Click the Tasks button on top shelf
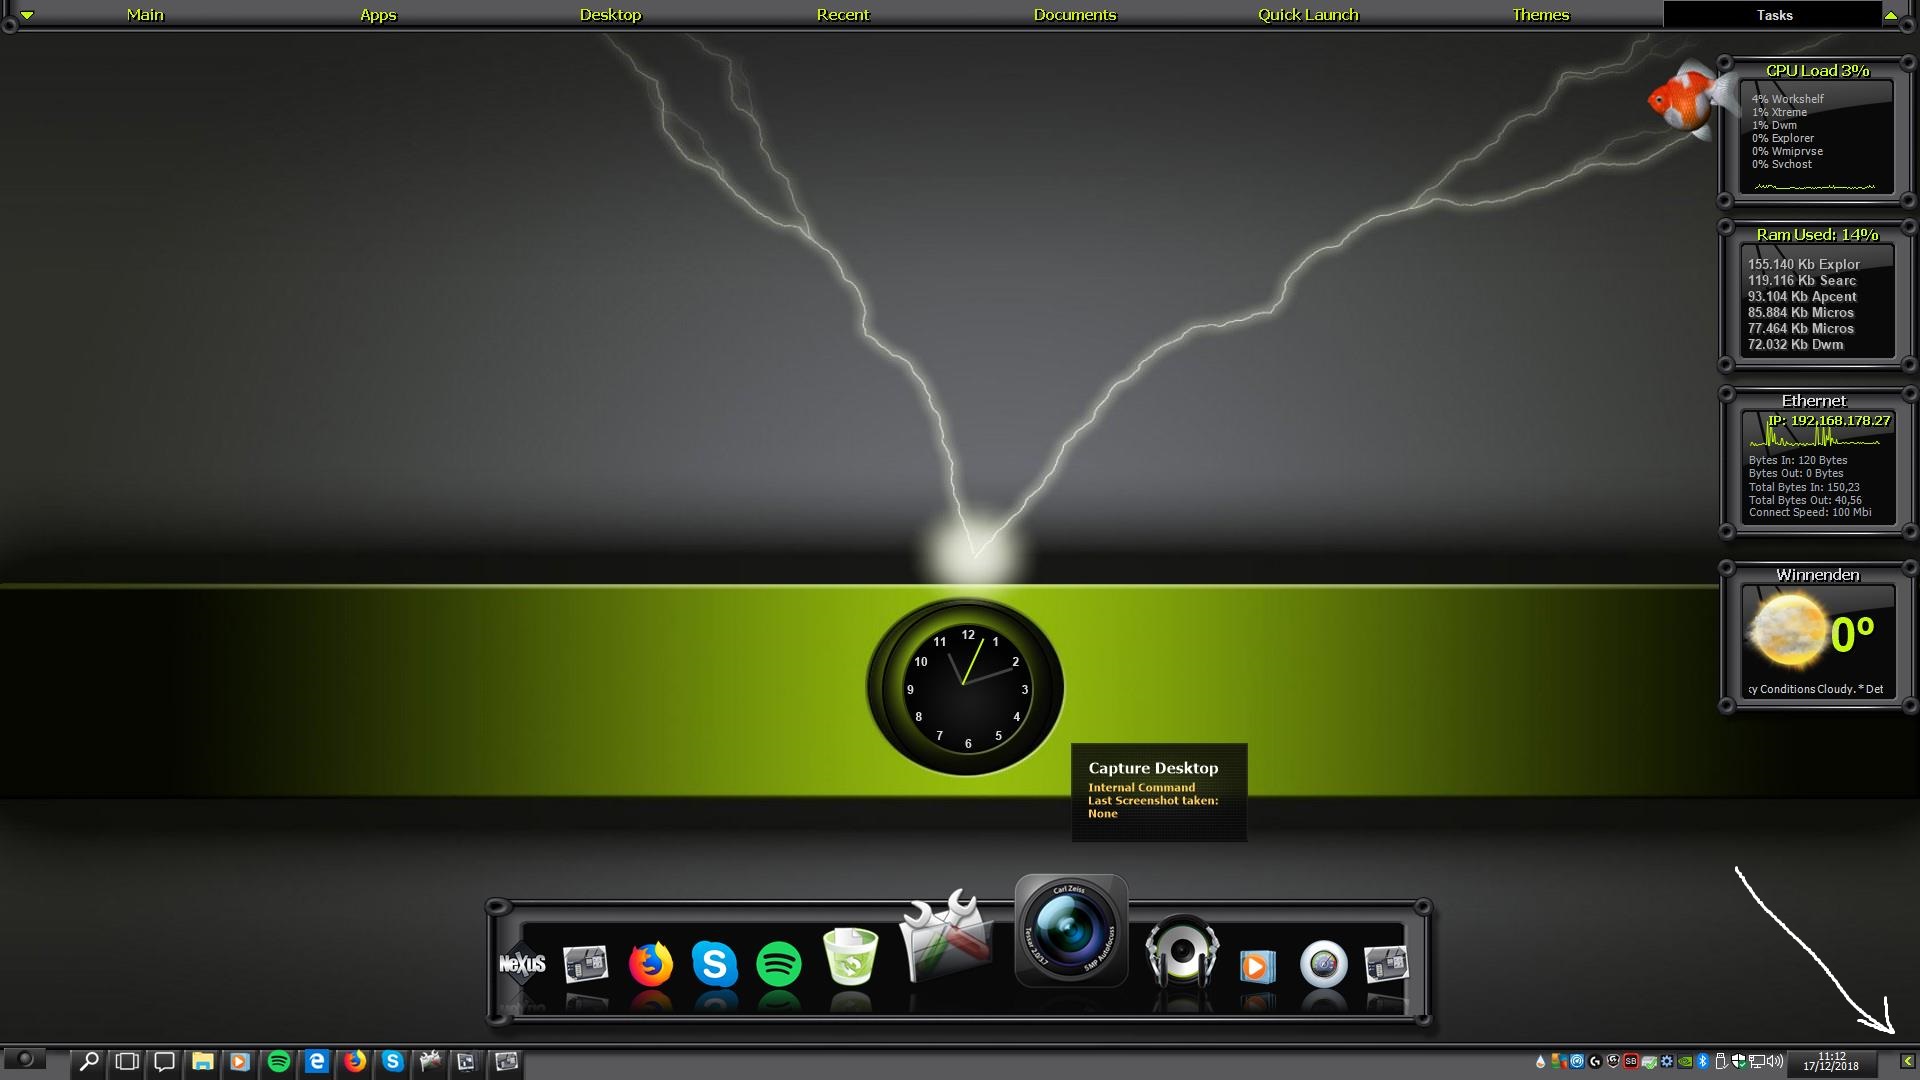 click(x=1773, y=15)
